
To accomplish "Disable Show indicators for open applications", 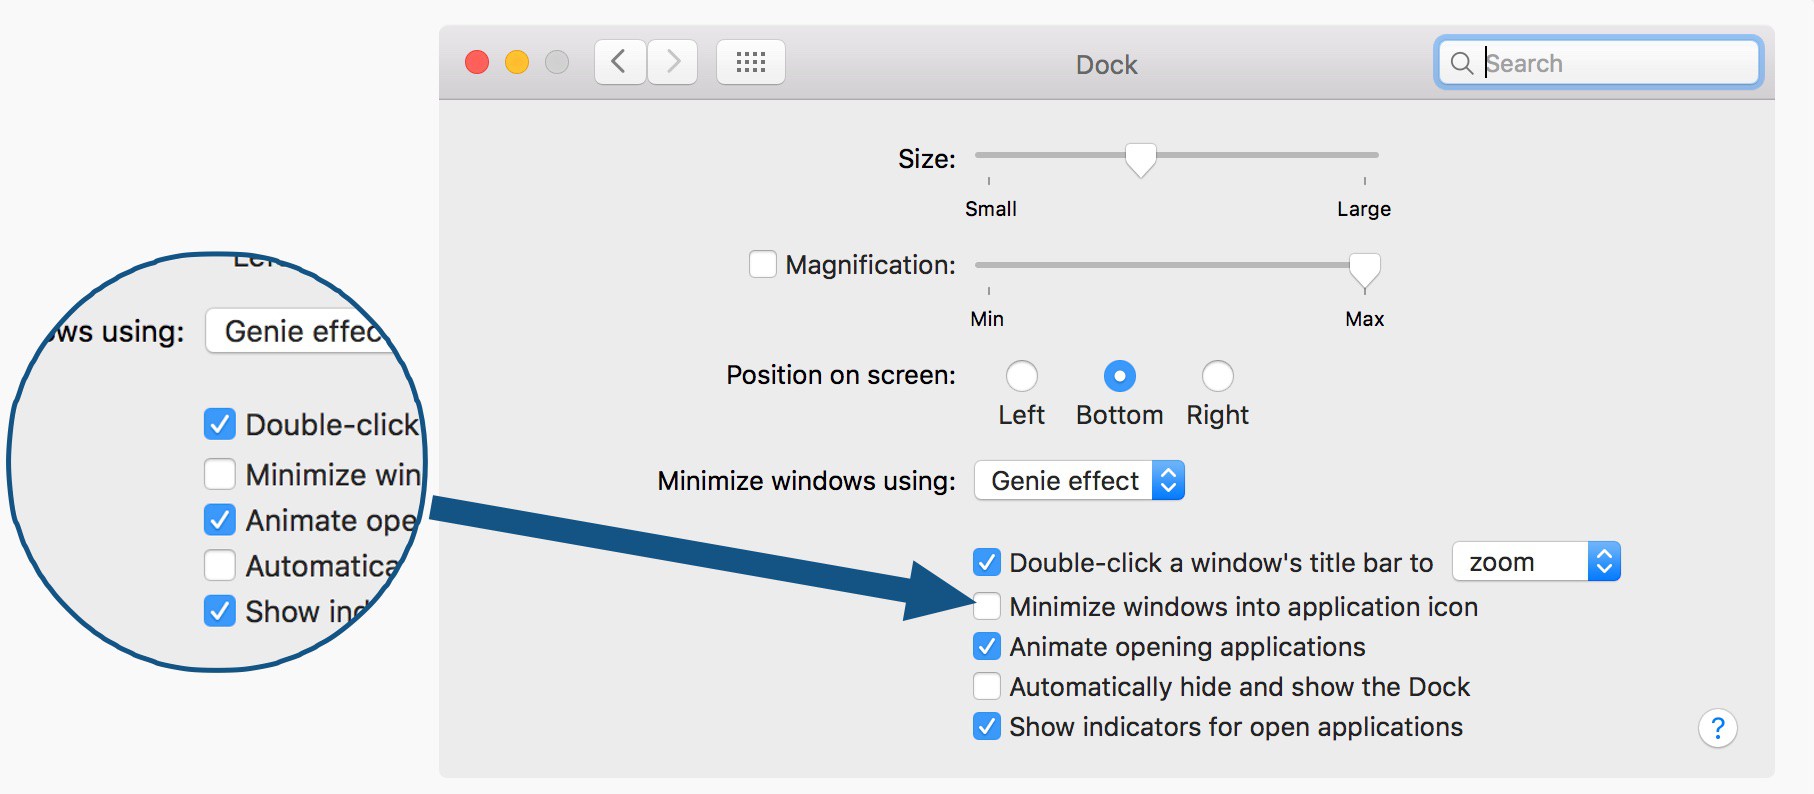I will [985, 727].
